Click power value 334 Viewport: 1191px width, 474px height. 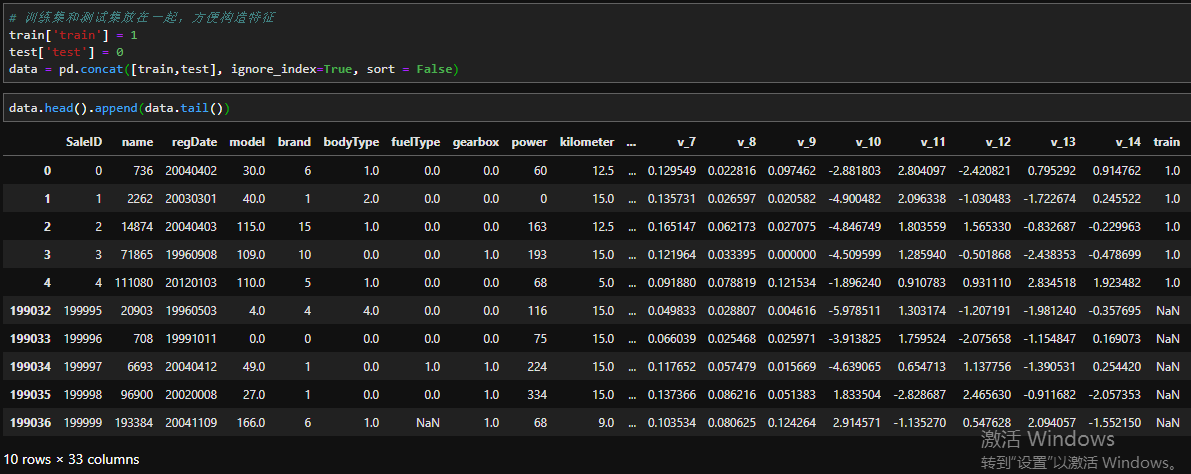pos(538,394)
